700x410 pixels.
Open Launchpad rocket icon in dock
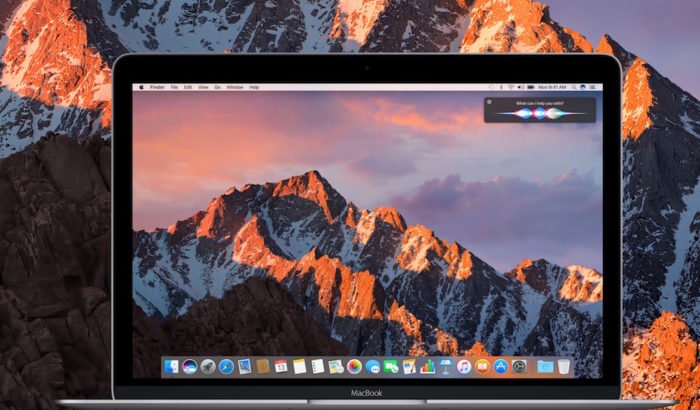click(x=208, y=367)
